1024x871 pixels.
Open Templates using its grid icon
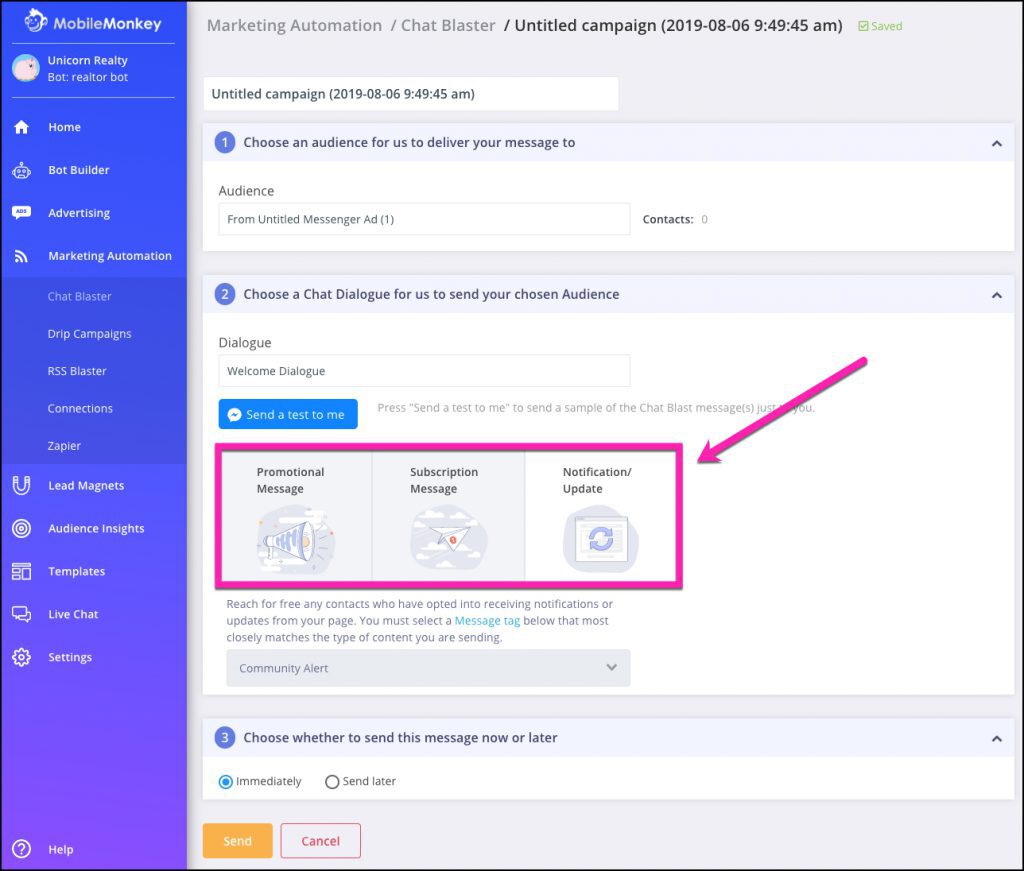23,571
